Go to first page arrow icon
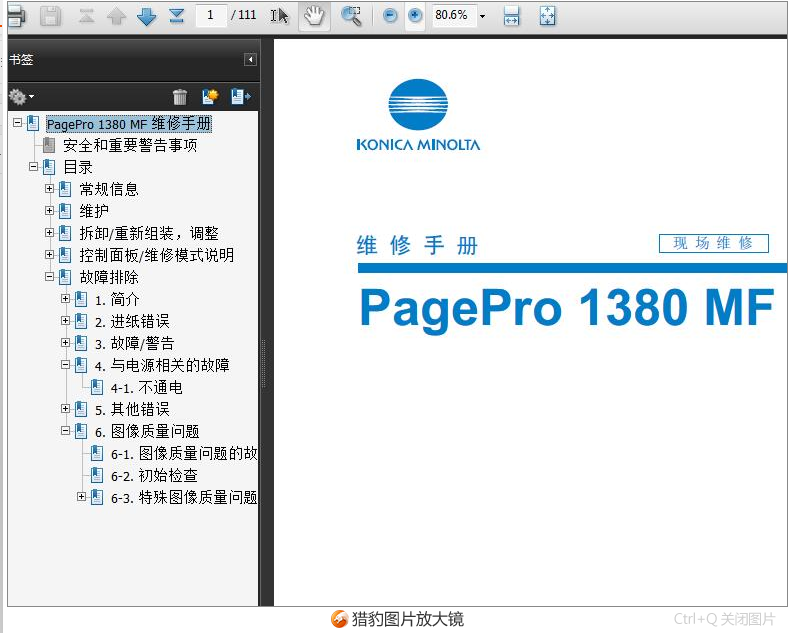This screenshot has height=633, width=790. coord(87,16)
